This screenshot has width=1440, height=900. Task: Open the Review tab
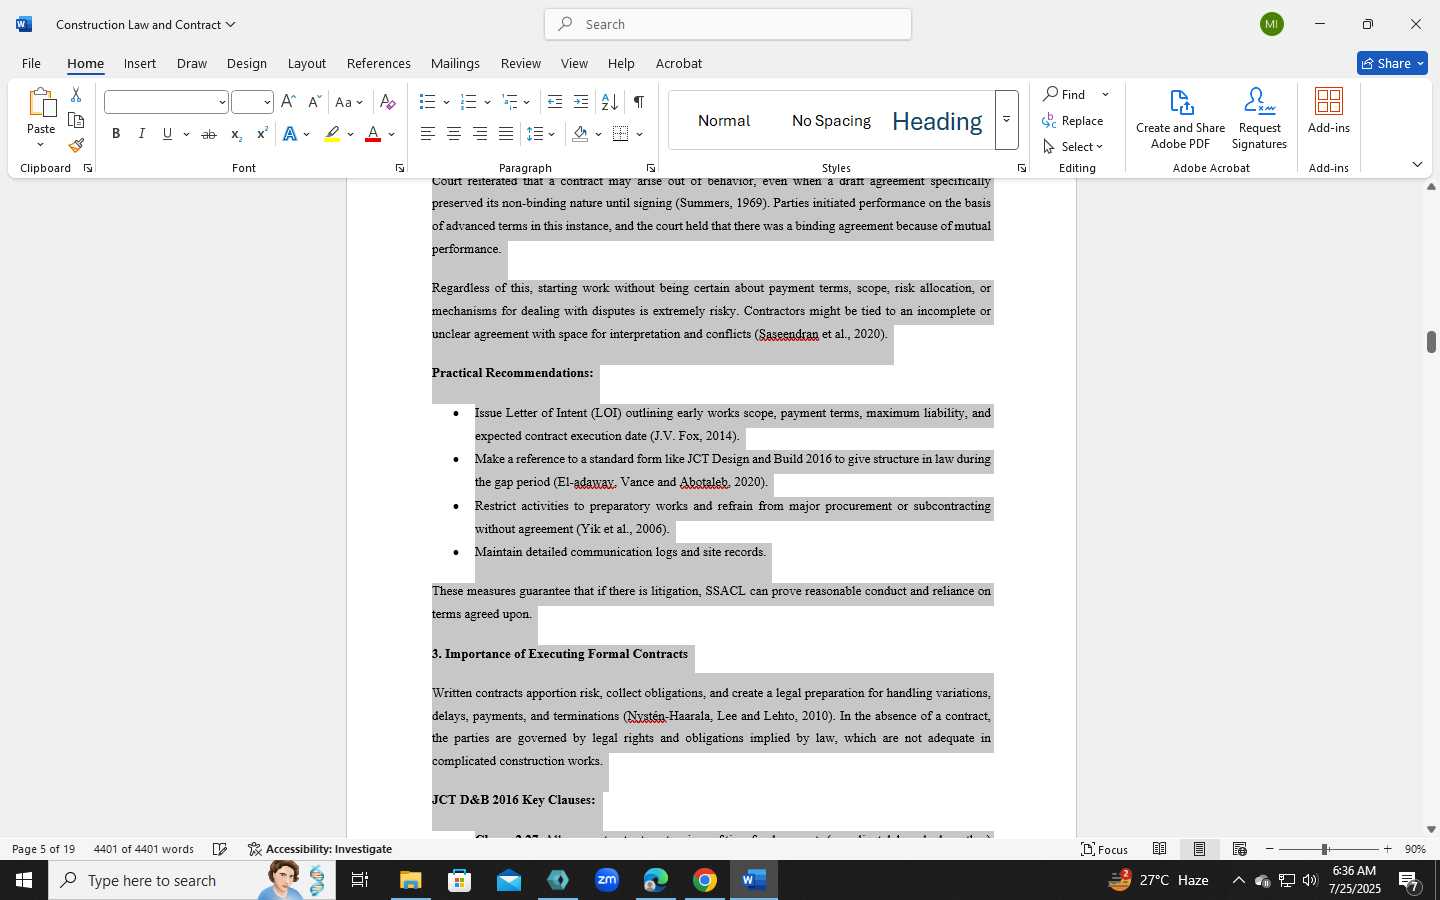tap(521, 63)
